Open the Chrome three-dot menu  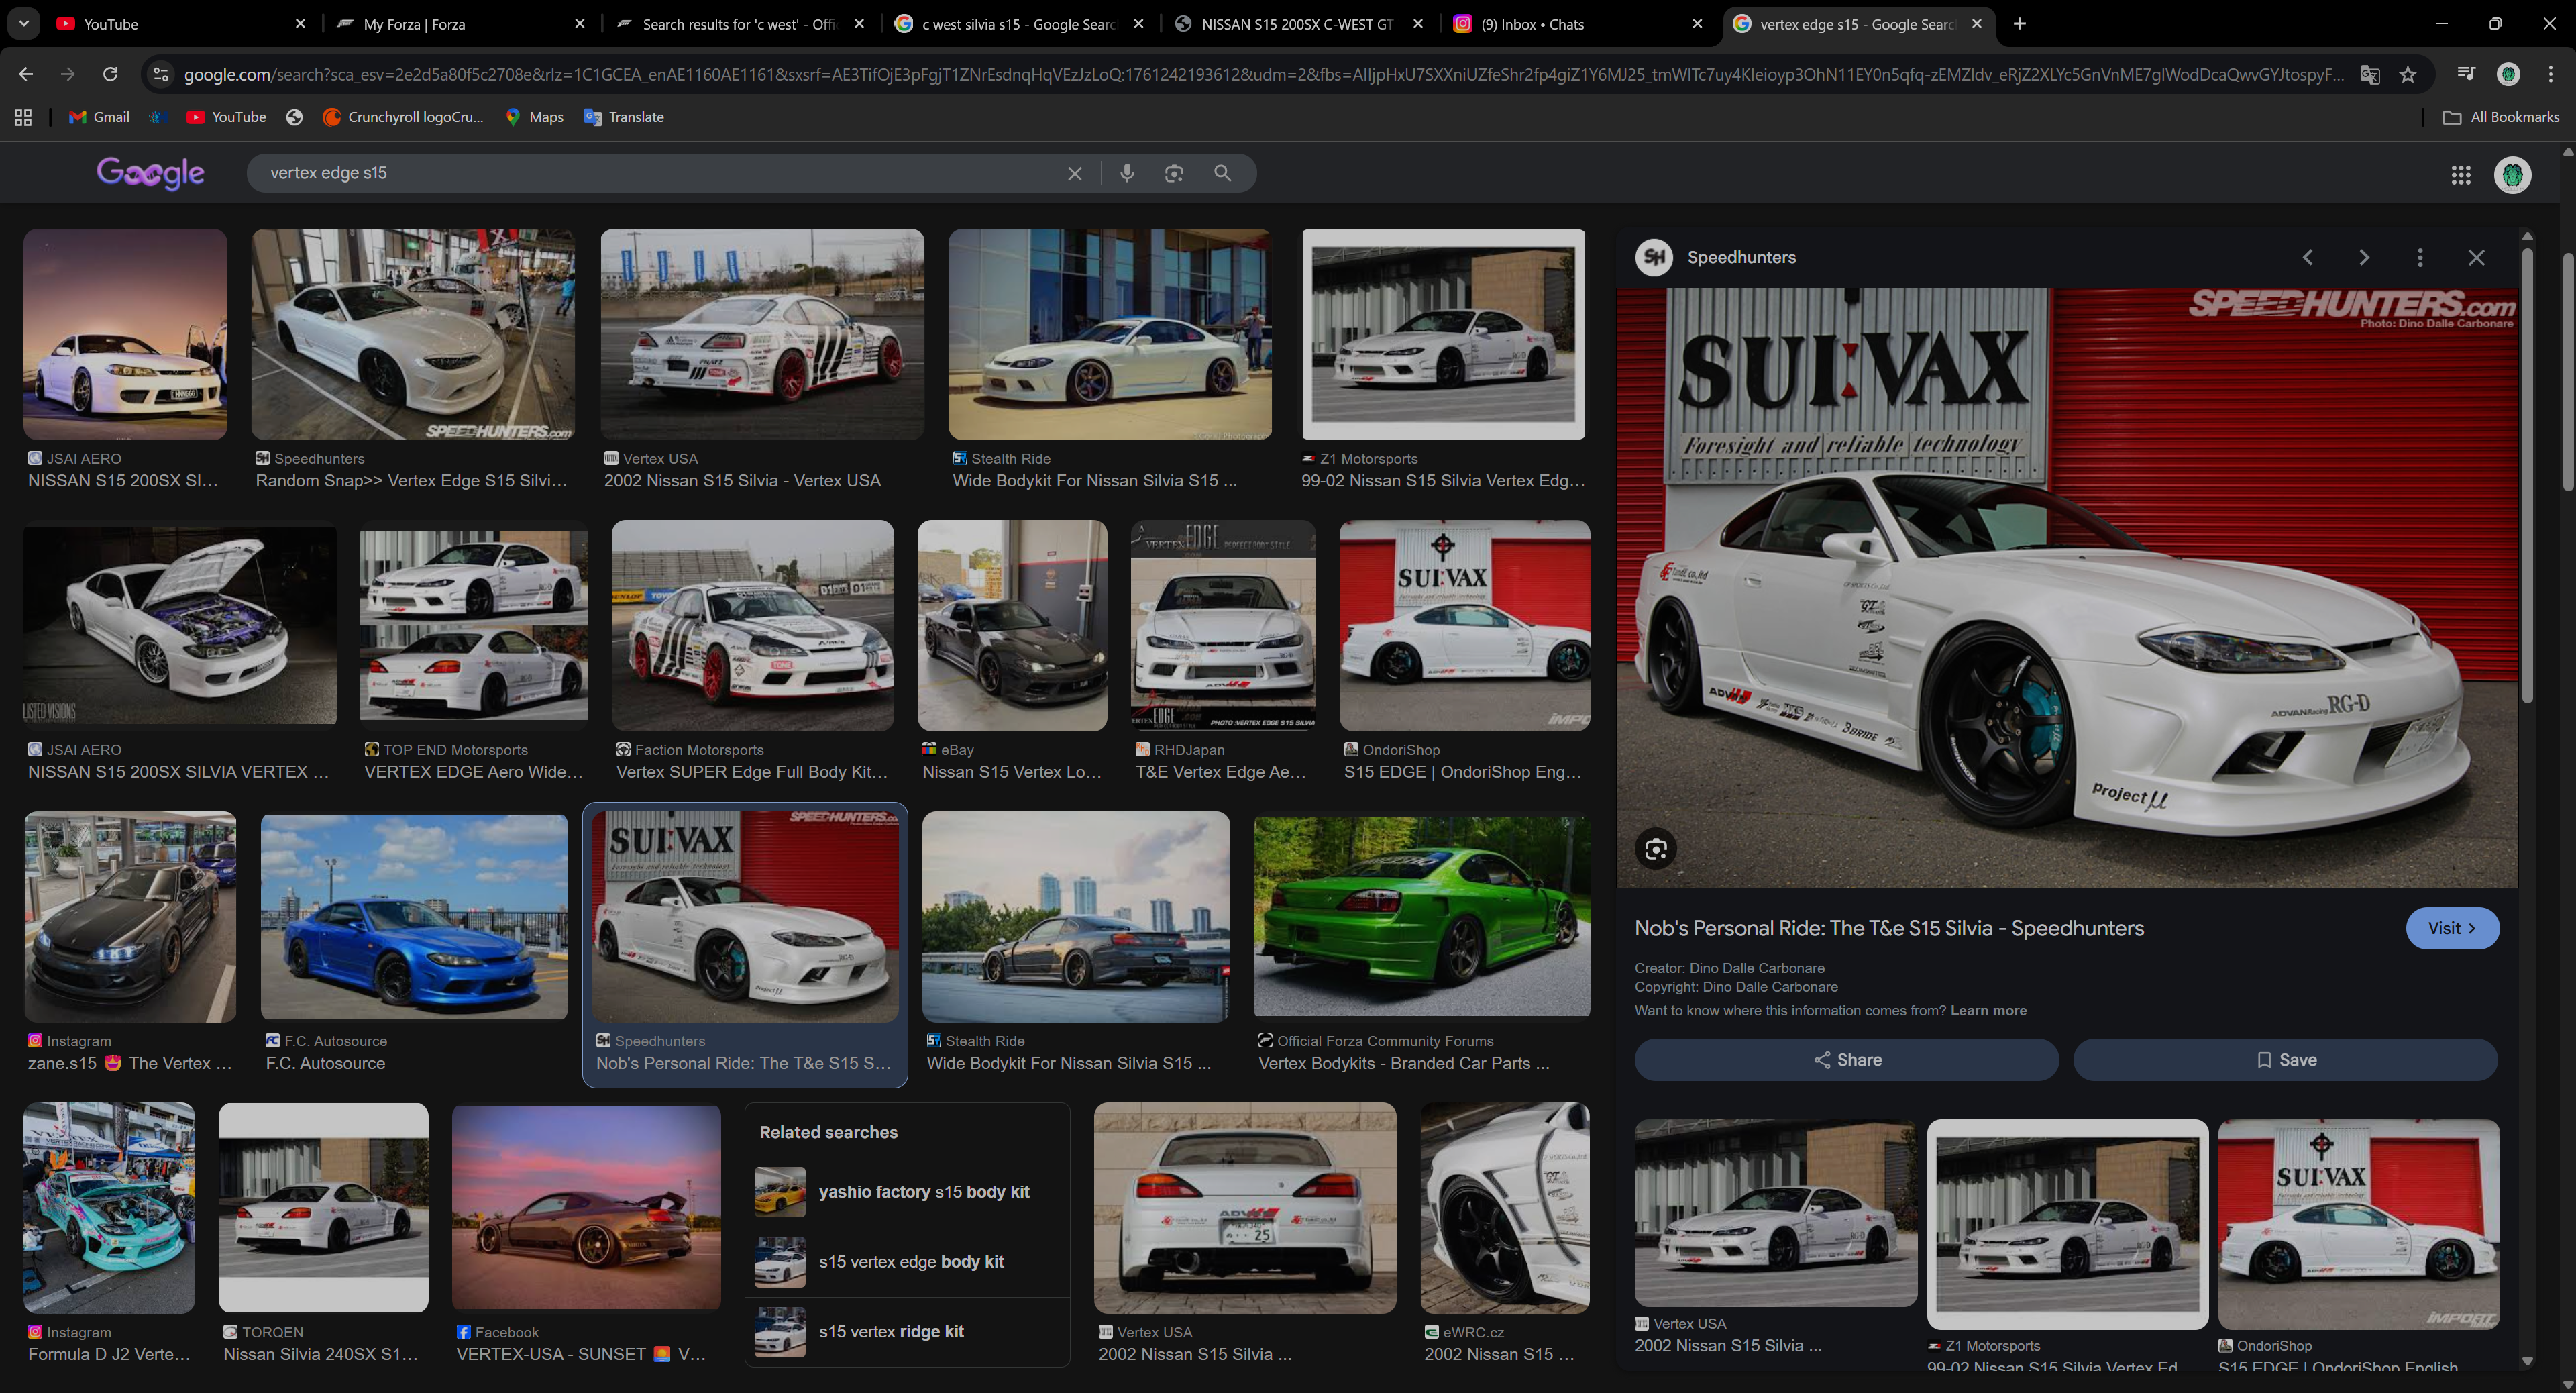[x=2551, y=74]
